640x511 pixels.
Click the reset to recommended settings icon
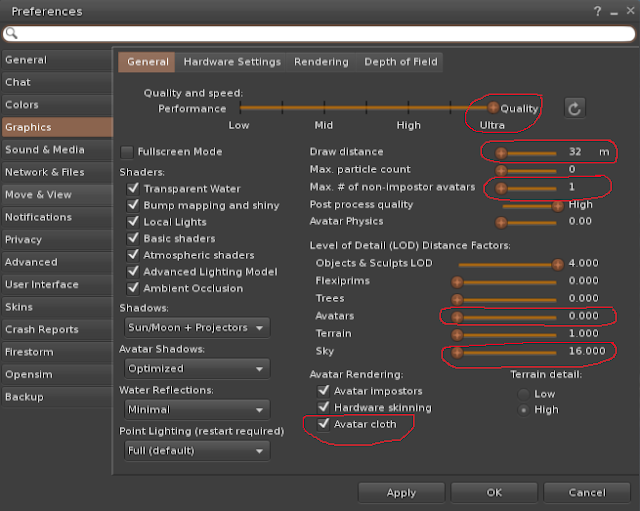click(x=575, y=109)
